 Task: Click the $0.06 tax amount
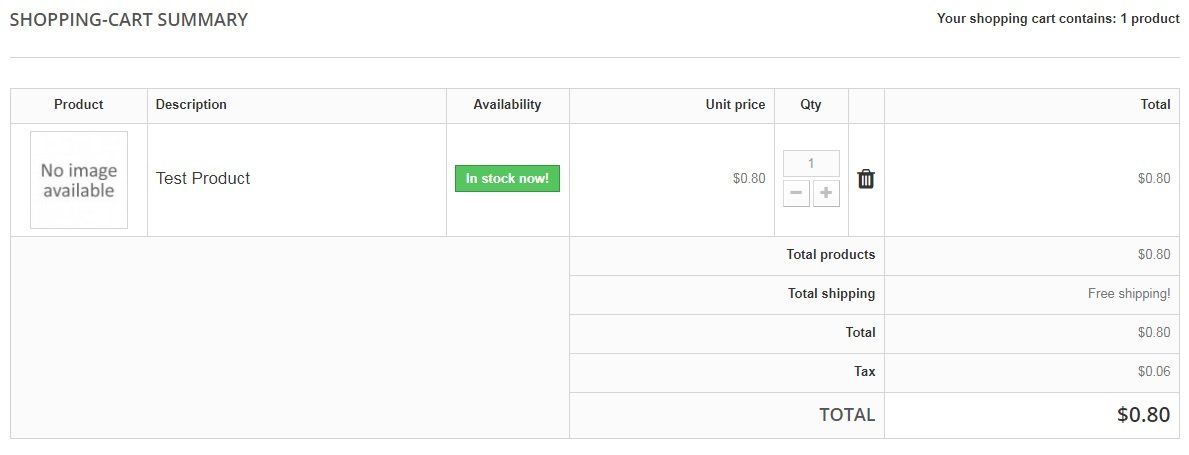pyautogui.click(x=1153, y=372)
